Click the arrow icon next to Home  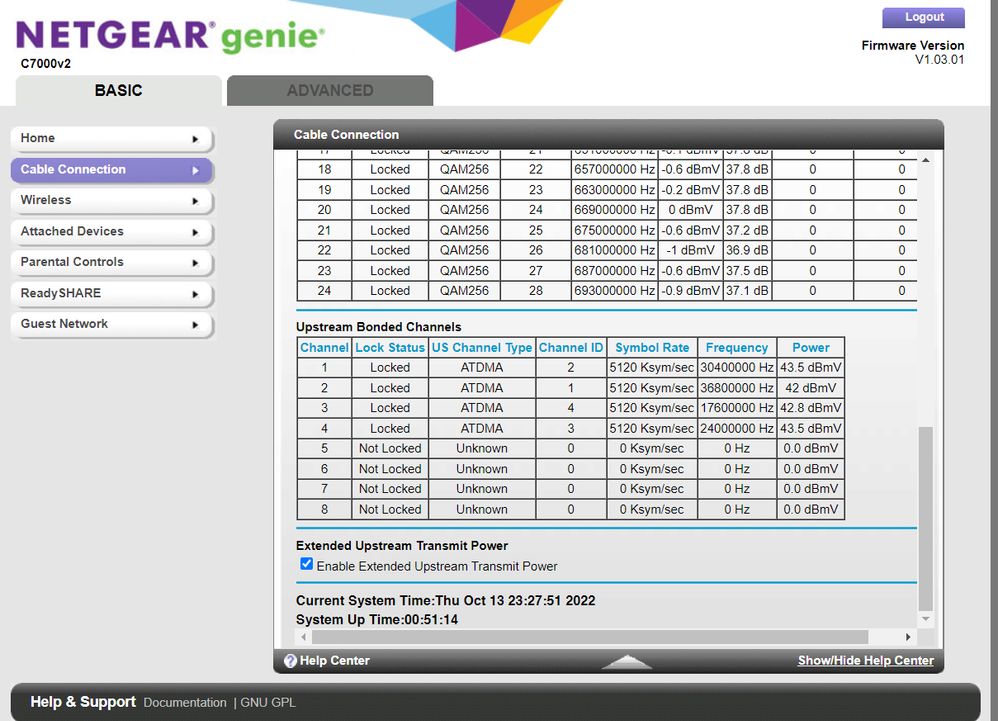(195, 139)
